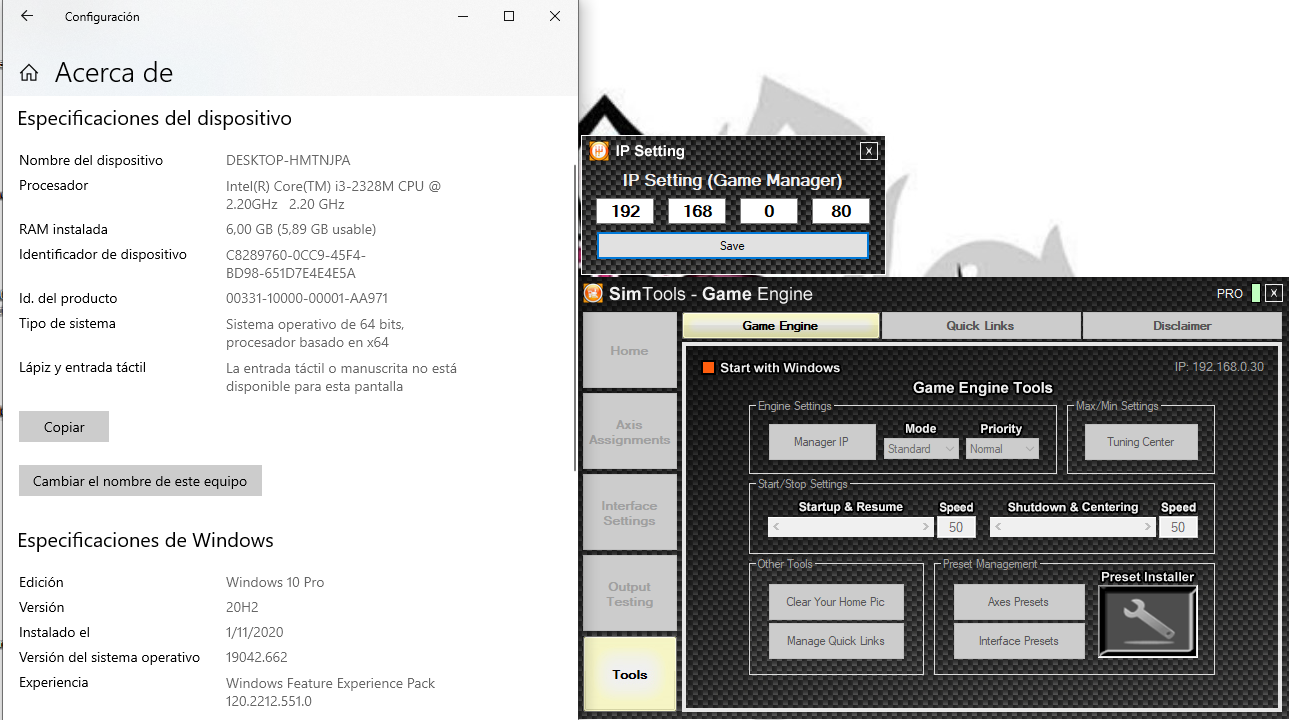Screen dimensions: 1289x720
Task: Click product ID 00331-10000-00001-AA971
Action: [307, 298]
